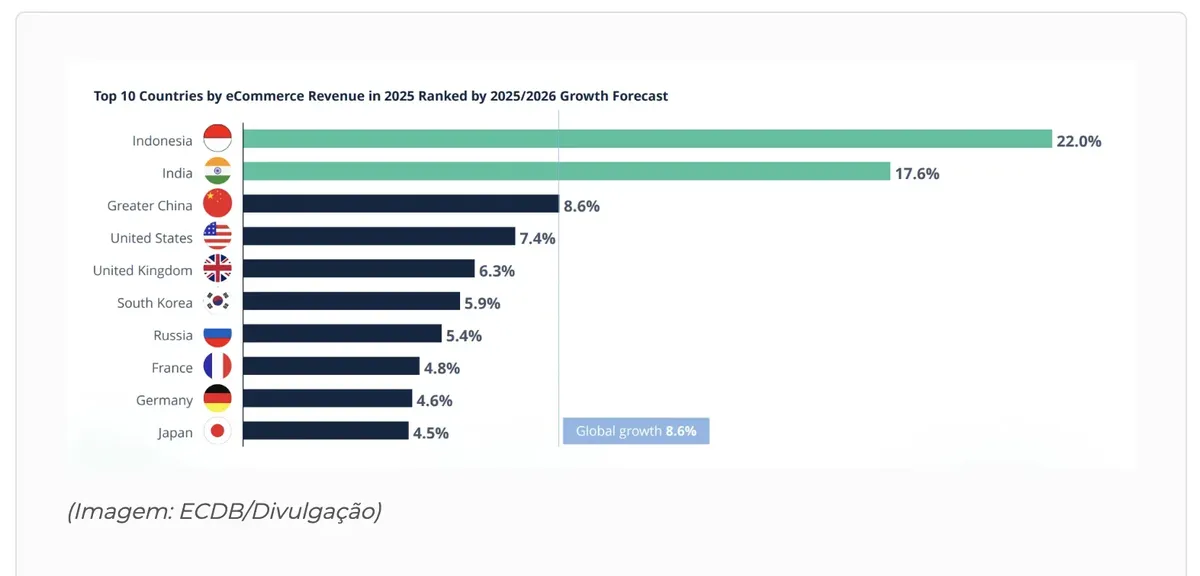Select the Japan flag icon
Viewport: 1200px width, 576px height.
click(x=217, y=431)
